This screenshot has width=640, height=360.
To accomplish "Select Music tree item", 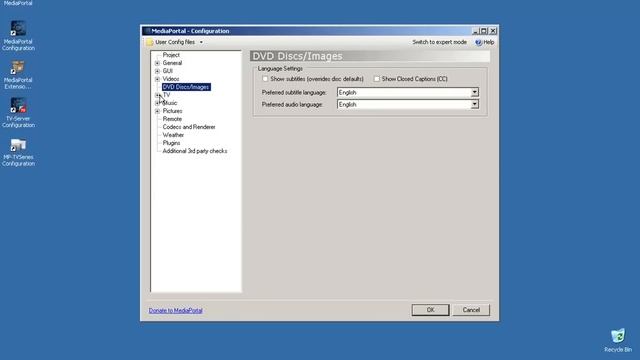I will click(x=170, y=103).
